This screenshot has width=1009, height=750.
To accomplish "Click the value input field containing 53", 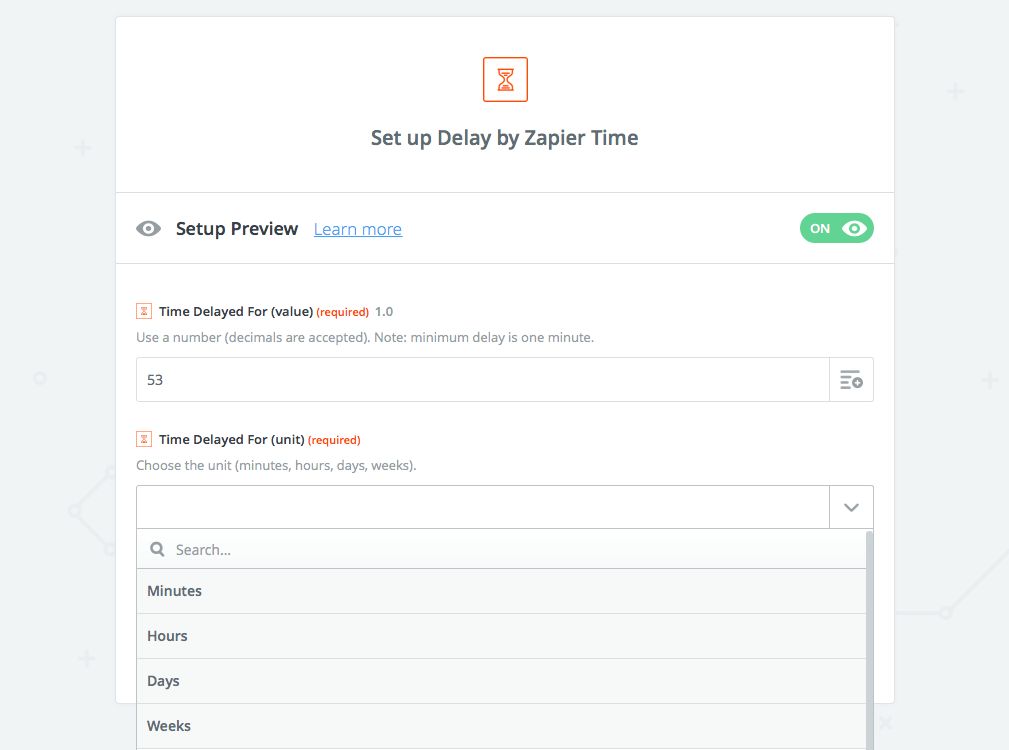I will click(483, 380).
